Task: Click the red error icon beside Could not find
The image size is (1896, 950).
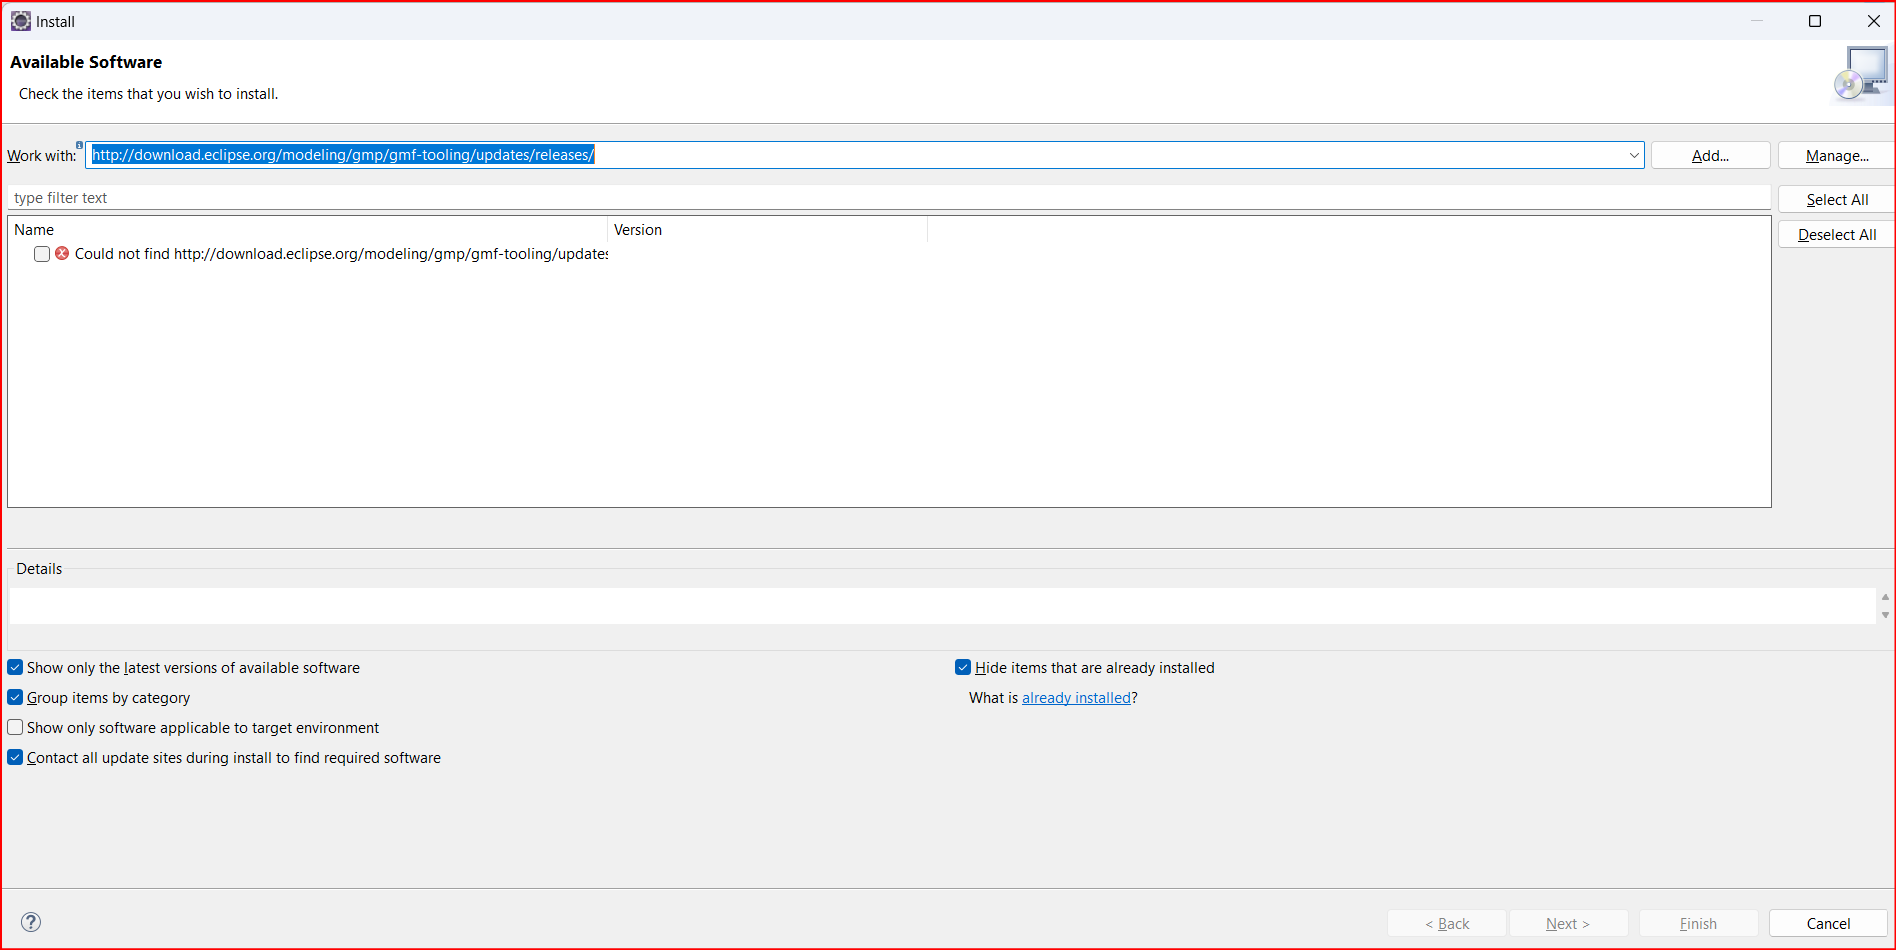Action: click(x=62, y=253)
